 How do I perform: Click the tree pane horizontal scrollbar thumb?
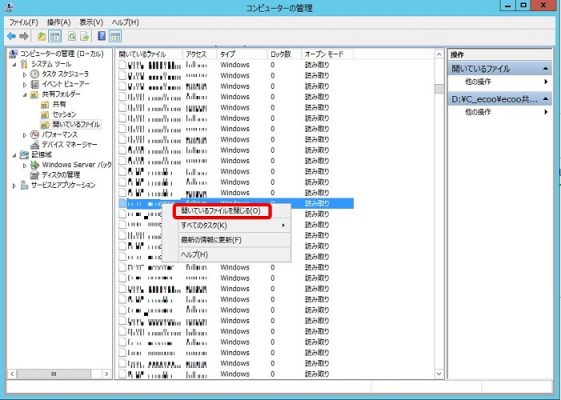click(x=54, y=374)
